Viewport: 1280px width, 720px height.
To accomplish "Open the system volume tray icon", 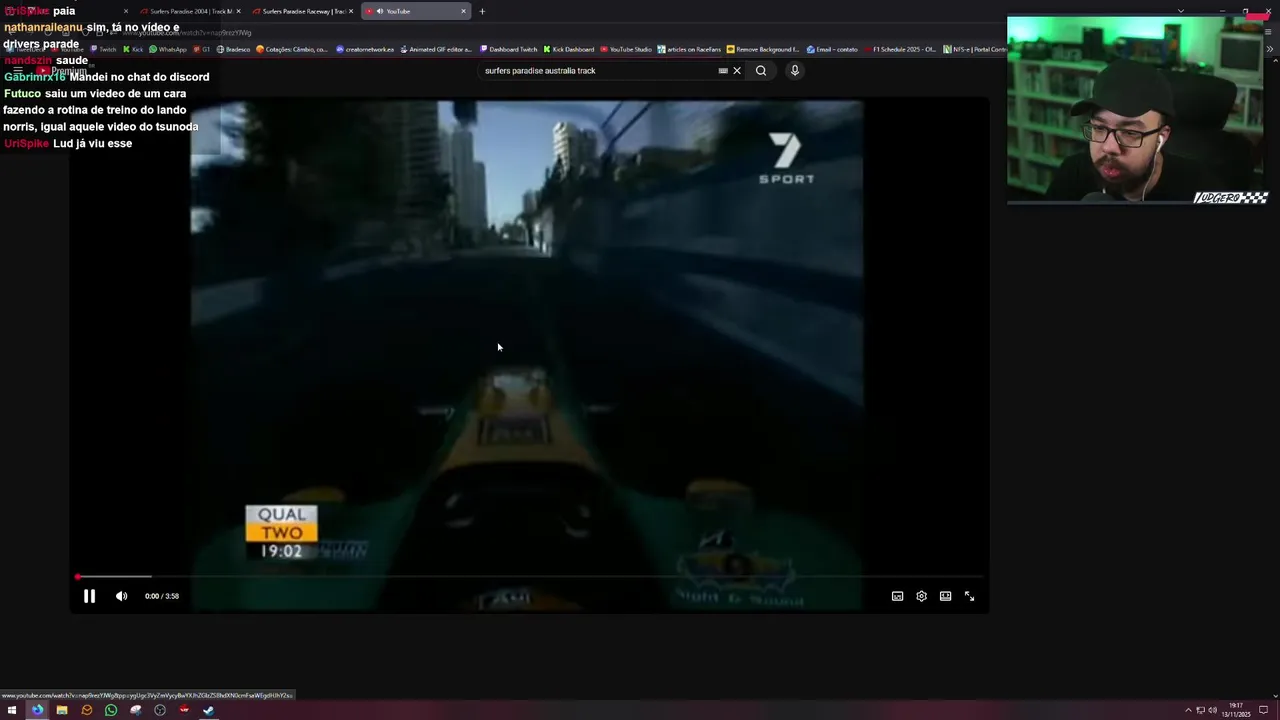I will [1212, 710].
